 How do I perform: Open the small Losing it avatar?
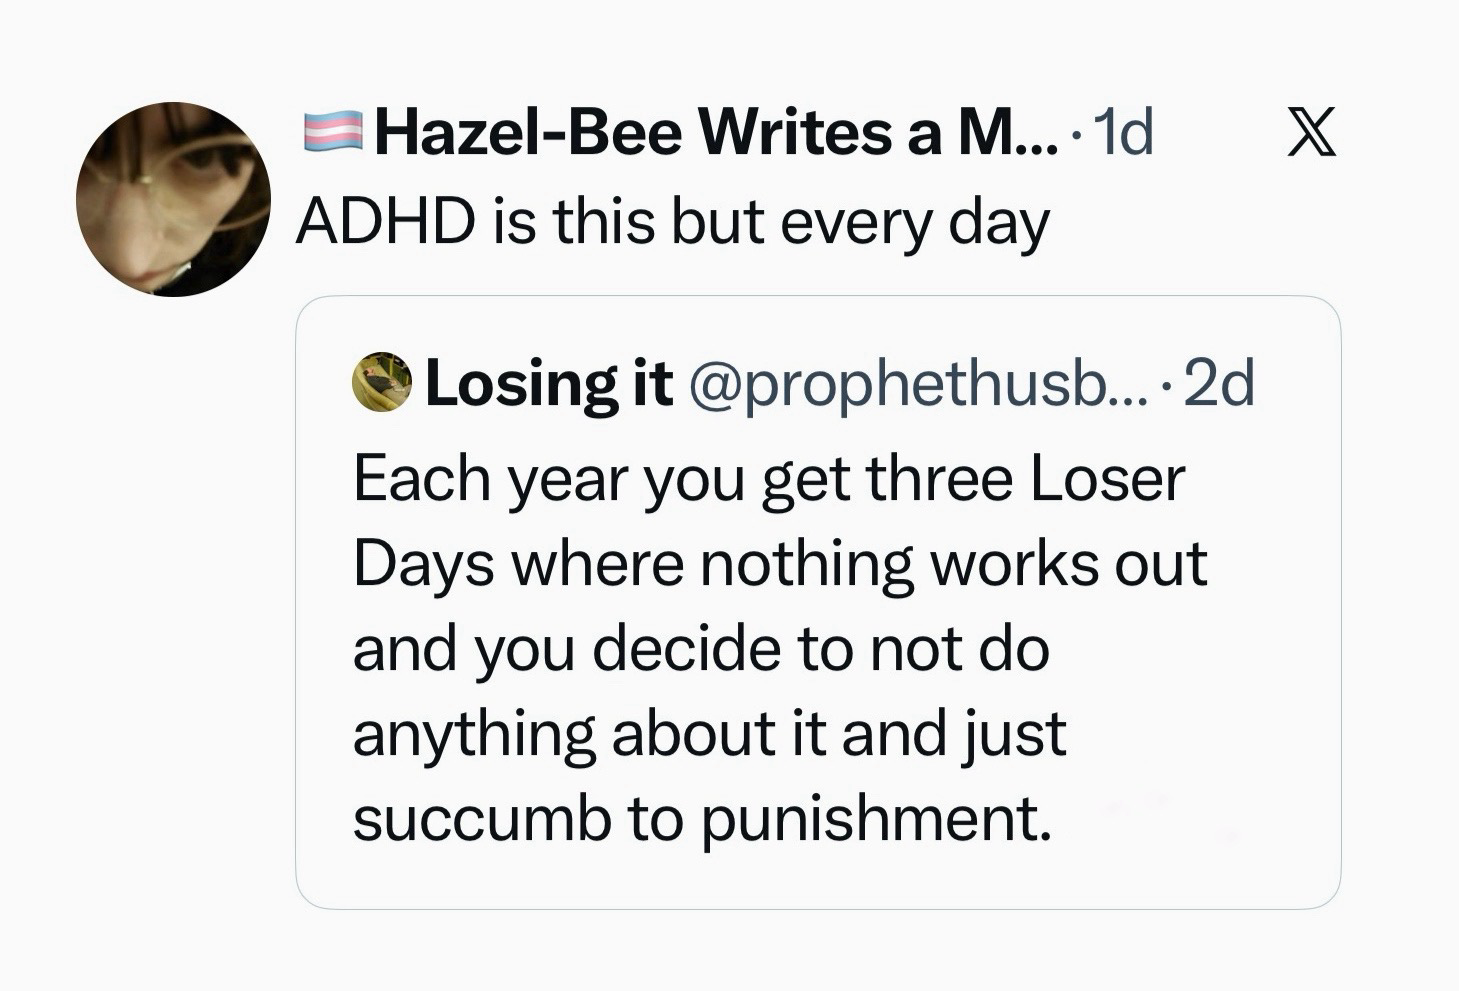tap(382, 384)
